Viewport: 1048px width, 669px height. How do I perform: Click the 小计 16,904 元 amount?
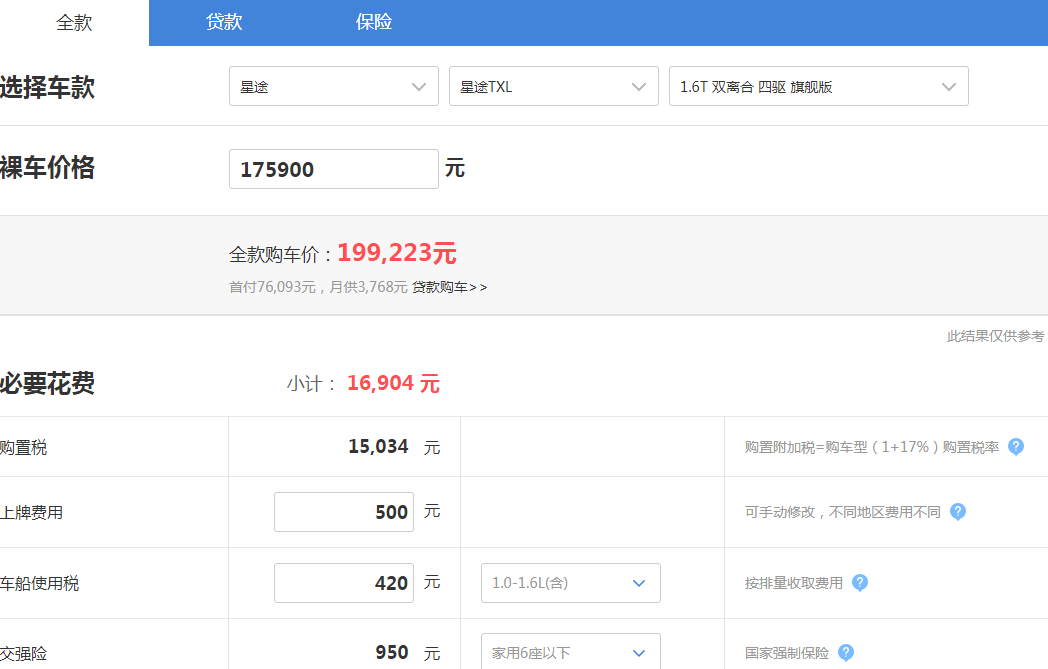393,384
